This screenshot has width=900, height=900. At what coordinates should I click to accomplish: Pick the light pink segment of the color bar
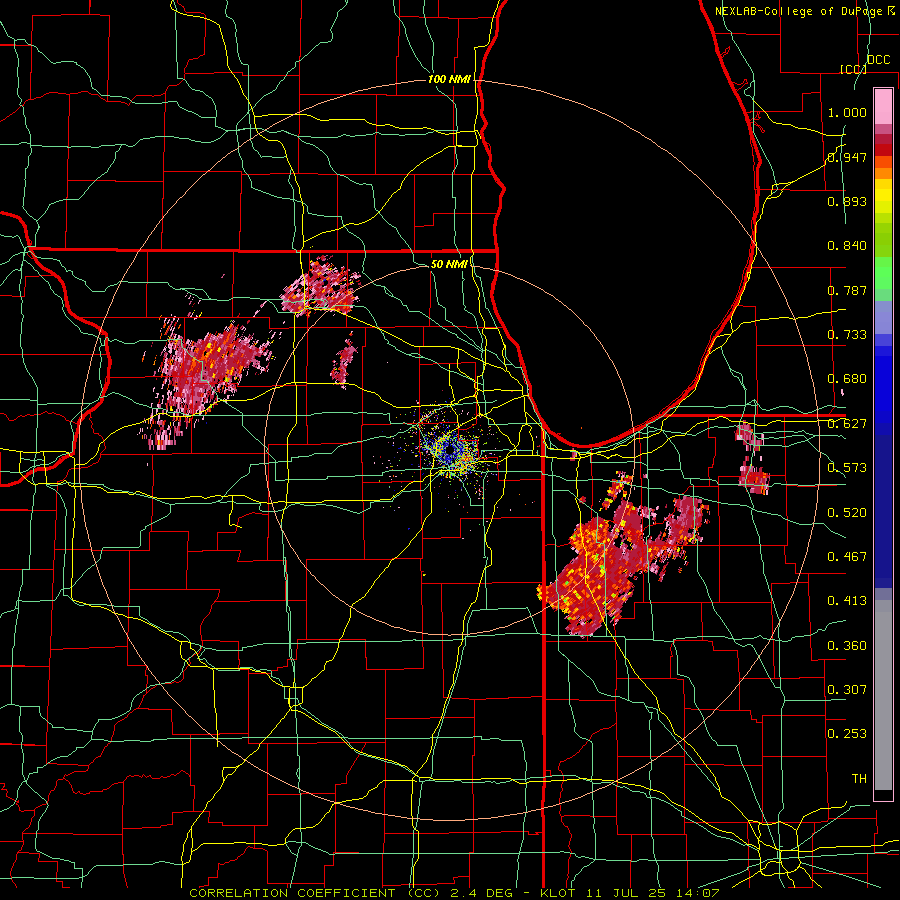point(883,106)
